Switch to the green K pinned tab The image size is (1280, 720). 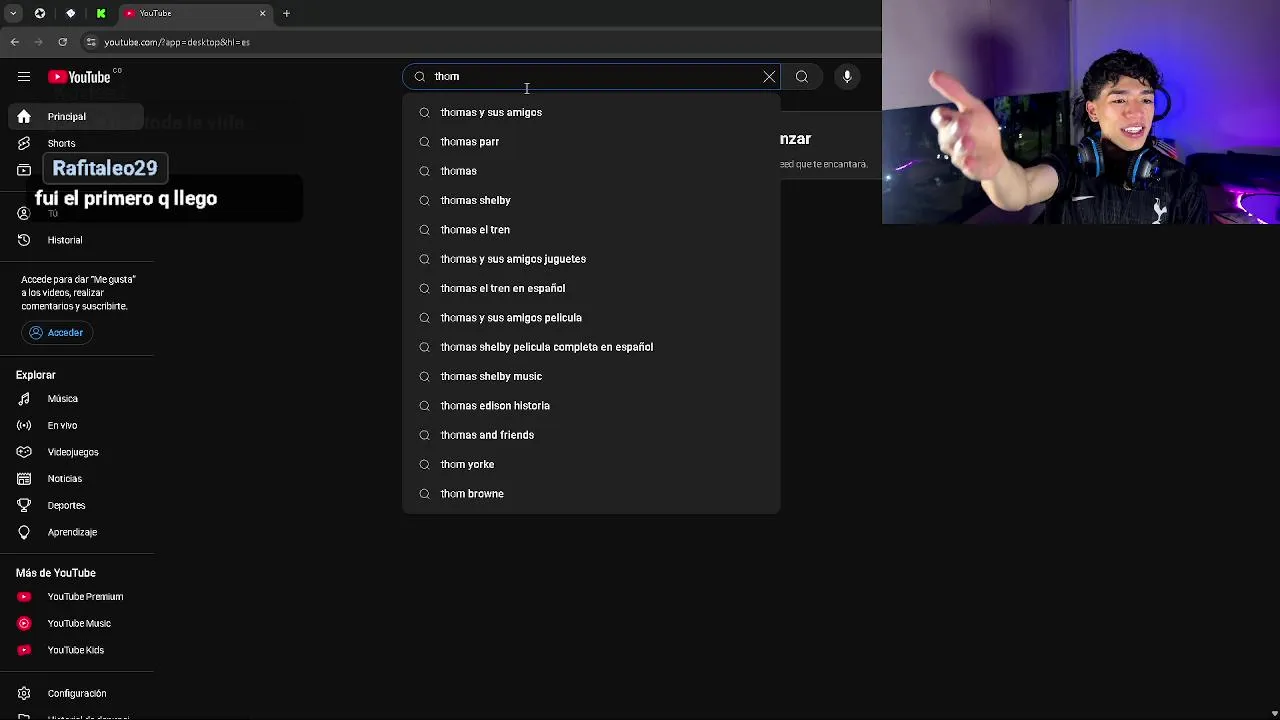click(x=101, y=13)
